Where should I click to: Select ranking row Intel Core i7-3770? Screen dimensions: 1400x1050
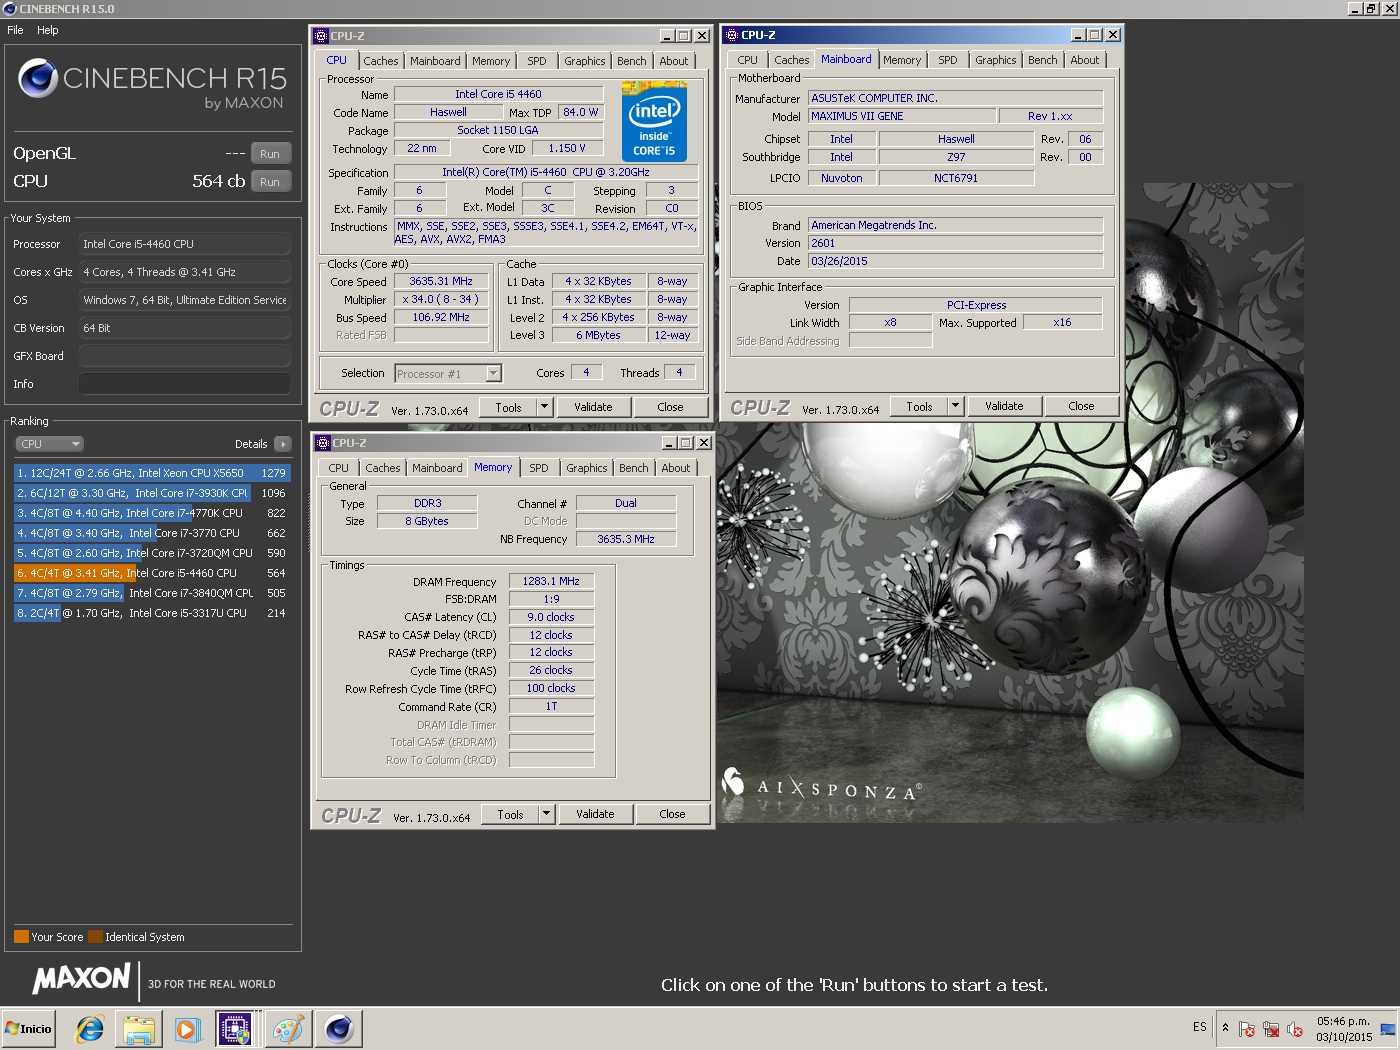point(152,533)
